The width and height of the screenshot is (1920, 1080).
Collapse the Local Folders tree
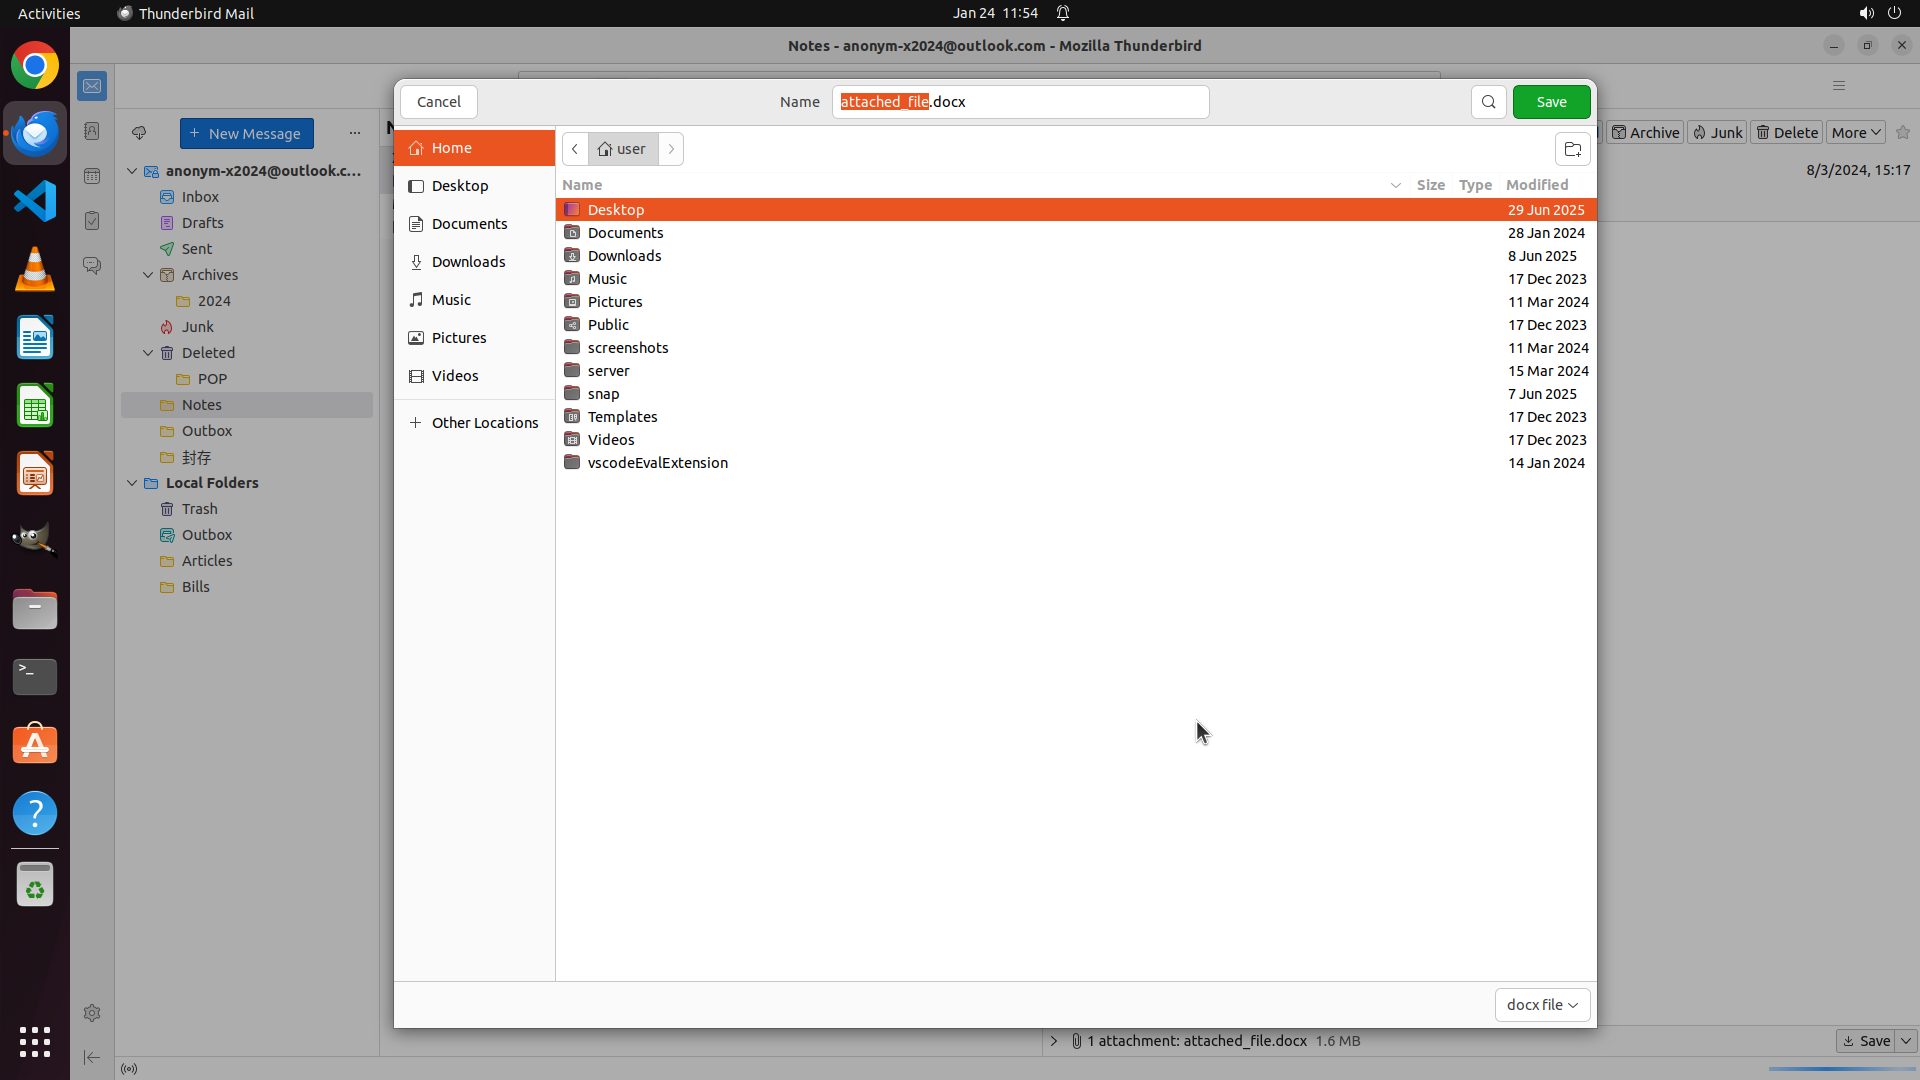(132, 483)
